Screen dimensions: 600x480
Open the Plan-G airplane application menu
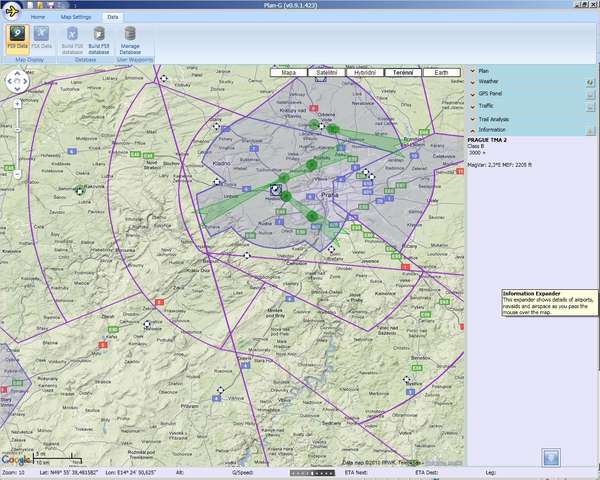click(12, 11)
